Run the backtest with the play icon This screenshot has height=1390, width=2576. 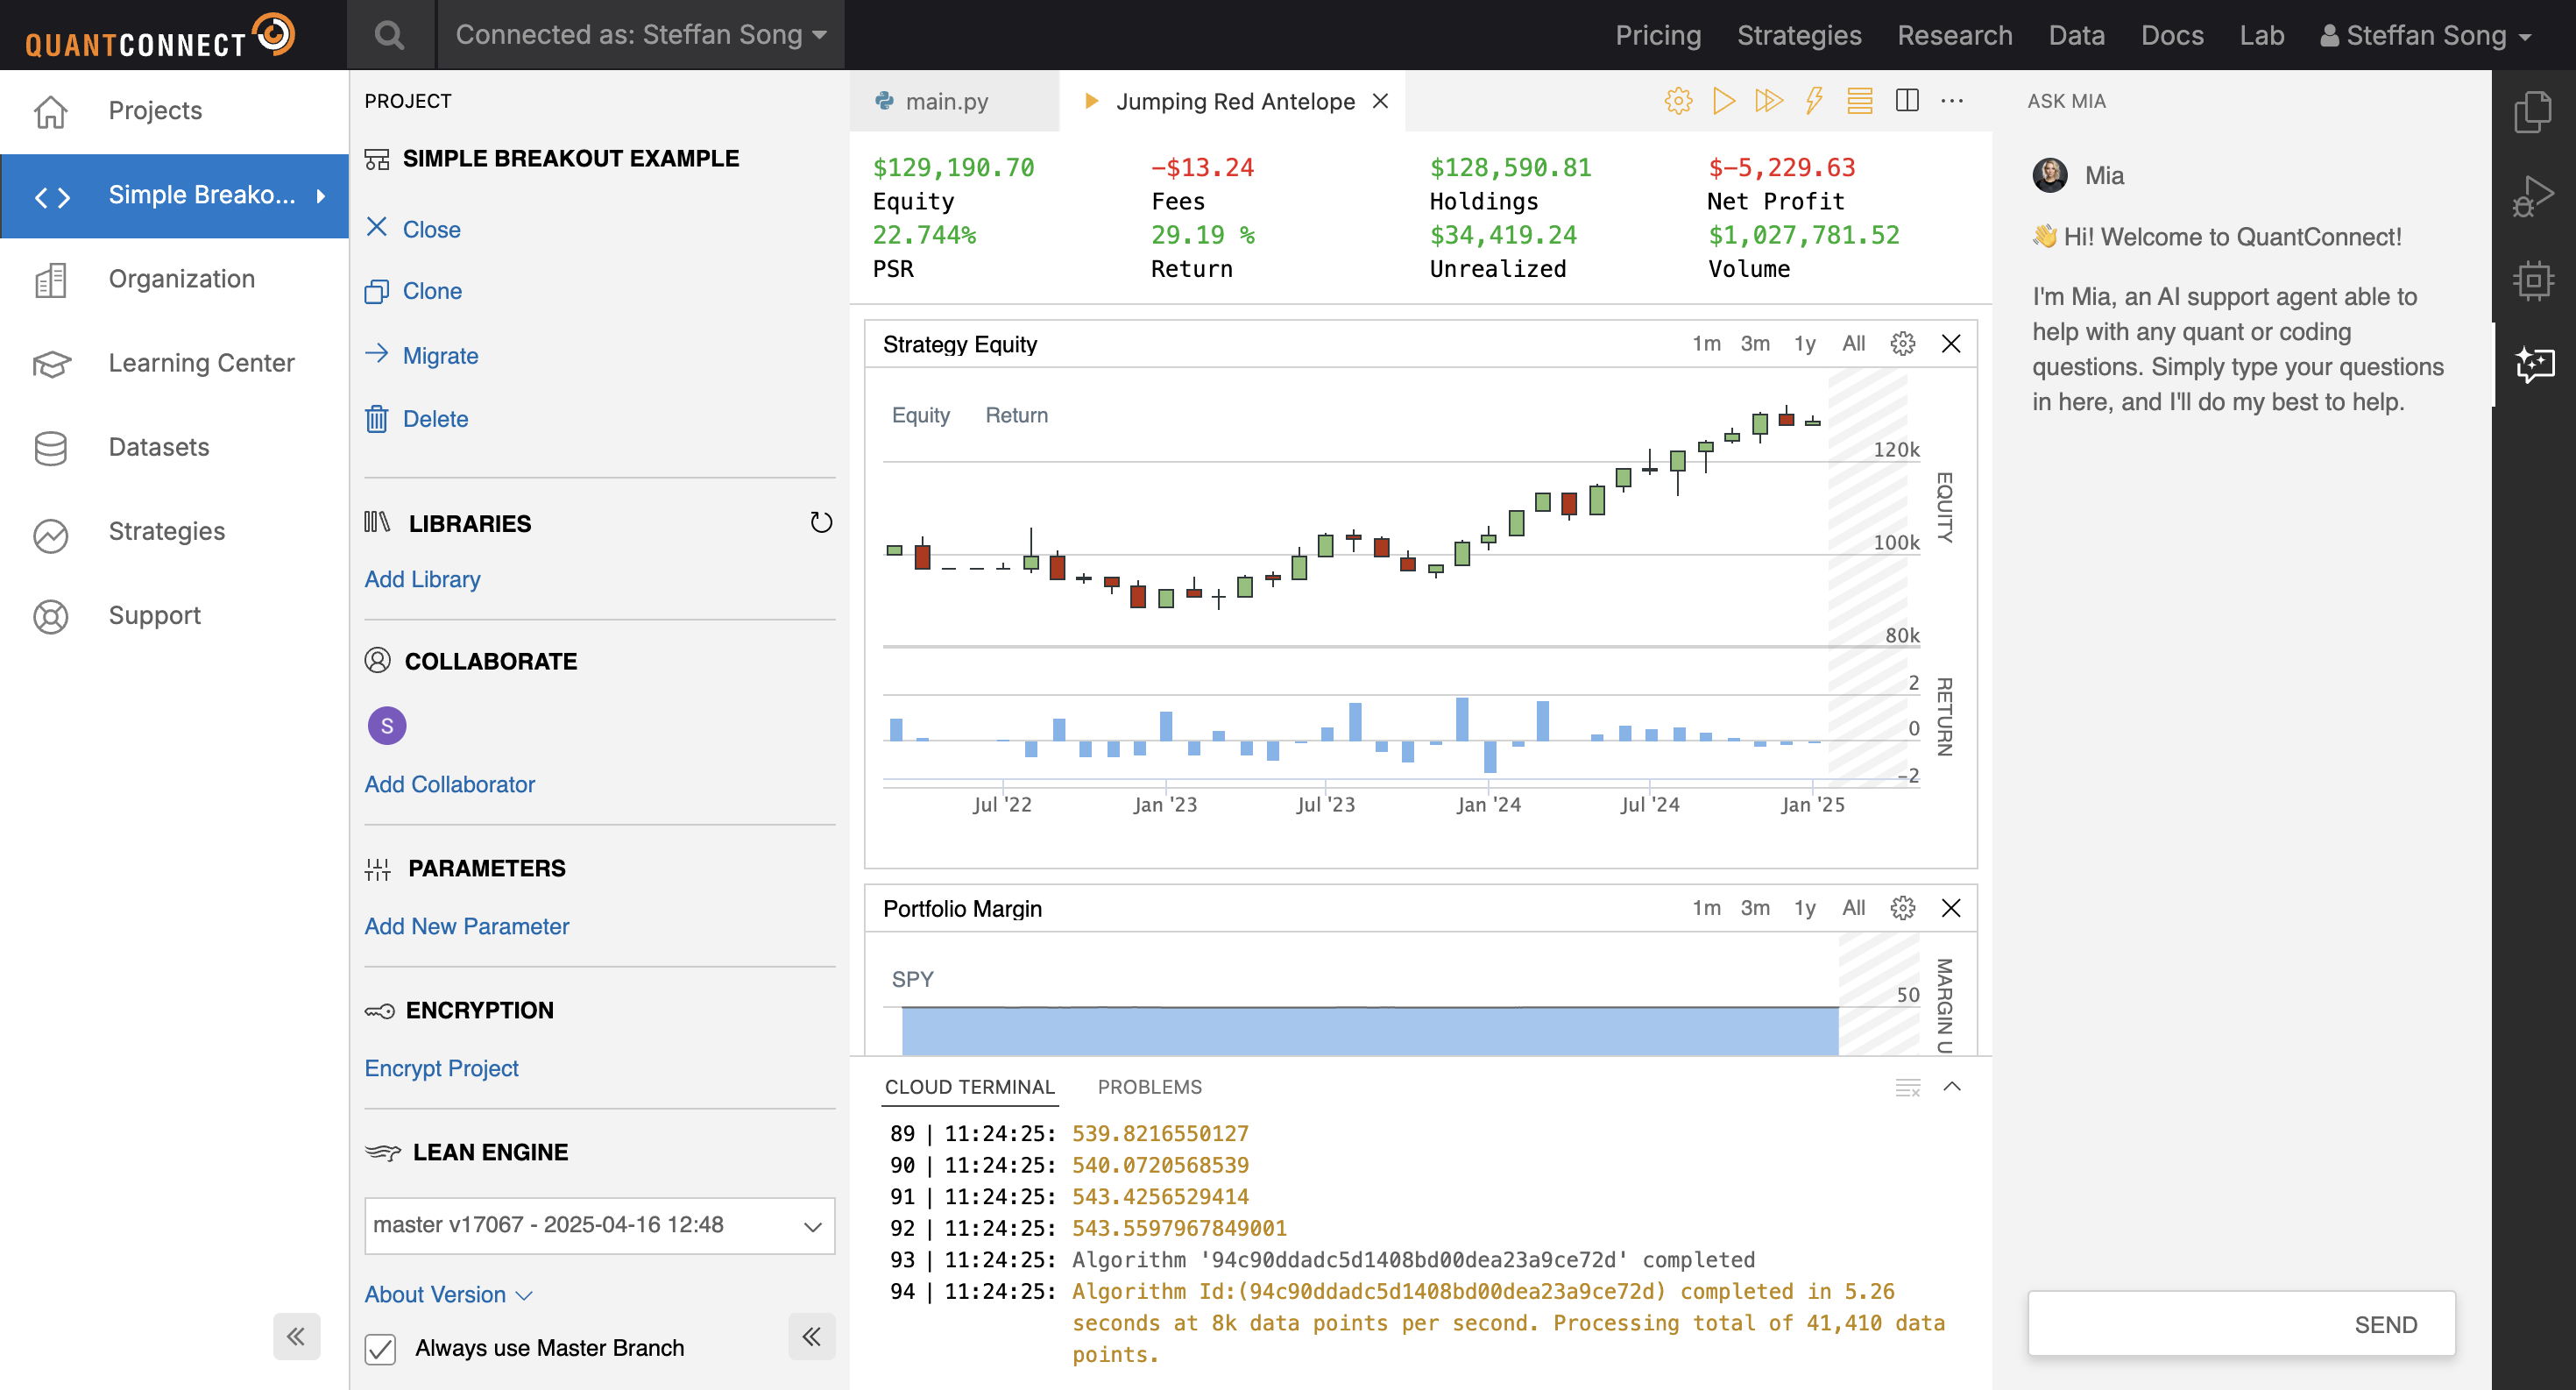1723,101
